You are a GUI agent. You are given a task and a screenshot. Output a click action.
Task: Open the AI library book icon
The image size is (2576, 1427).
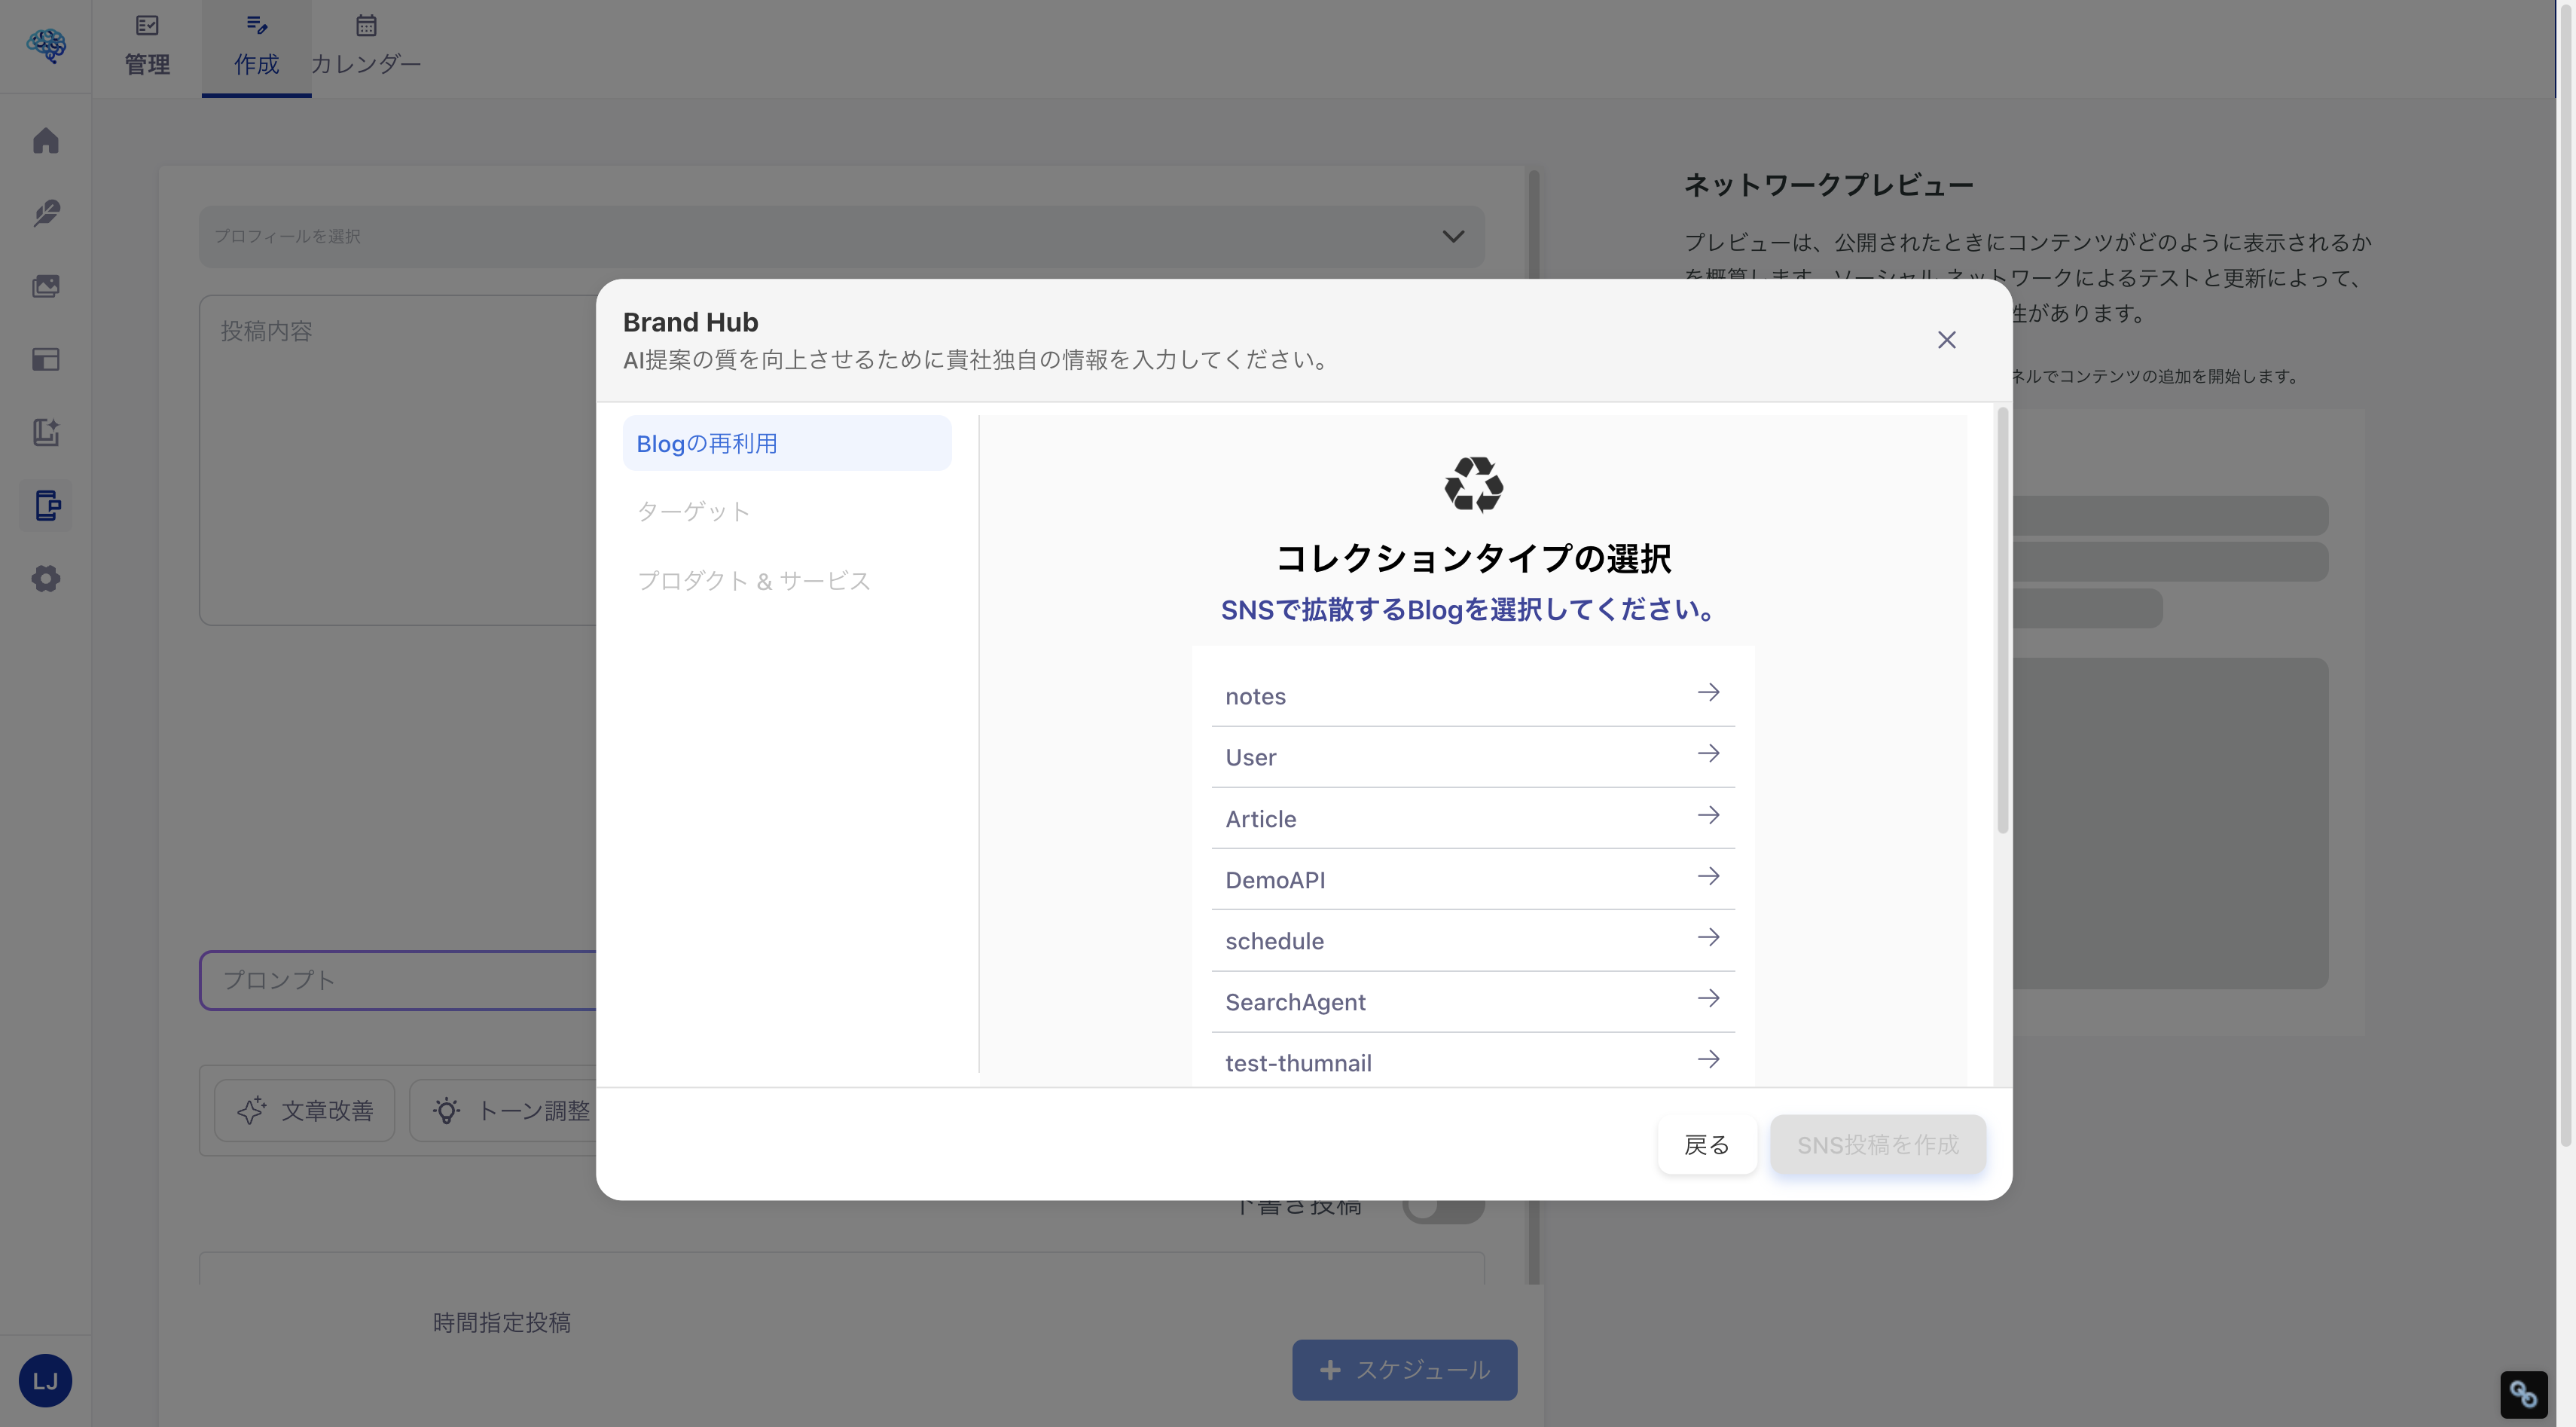coord(46,433)
